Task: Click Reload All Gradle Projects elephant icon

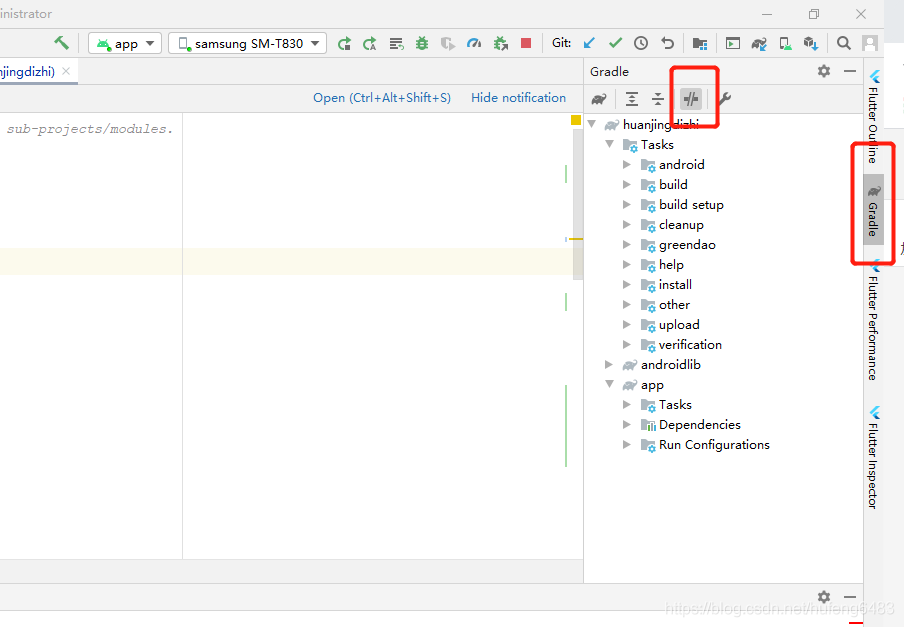Action: tap(599, 99)
